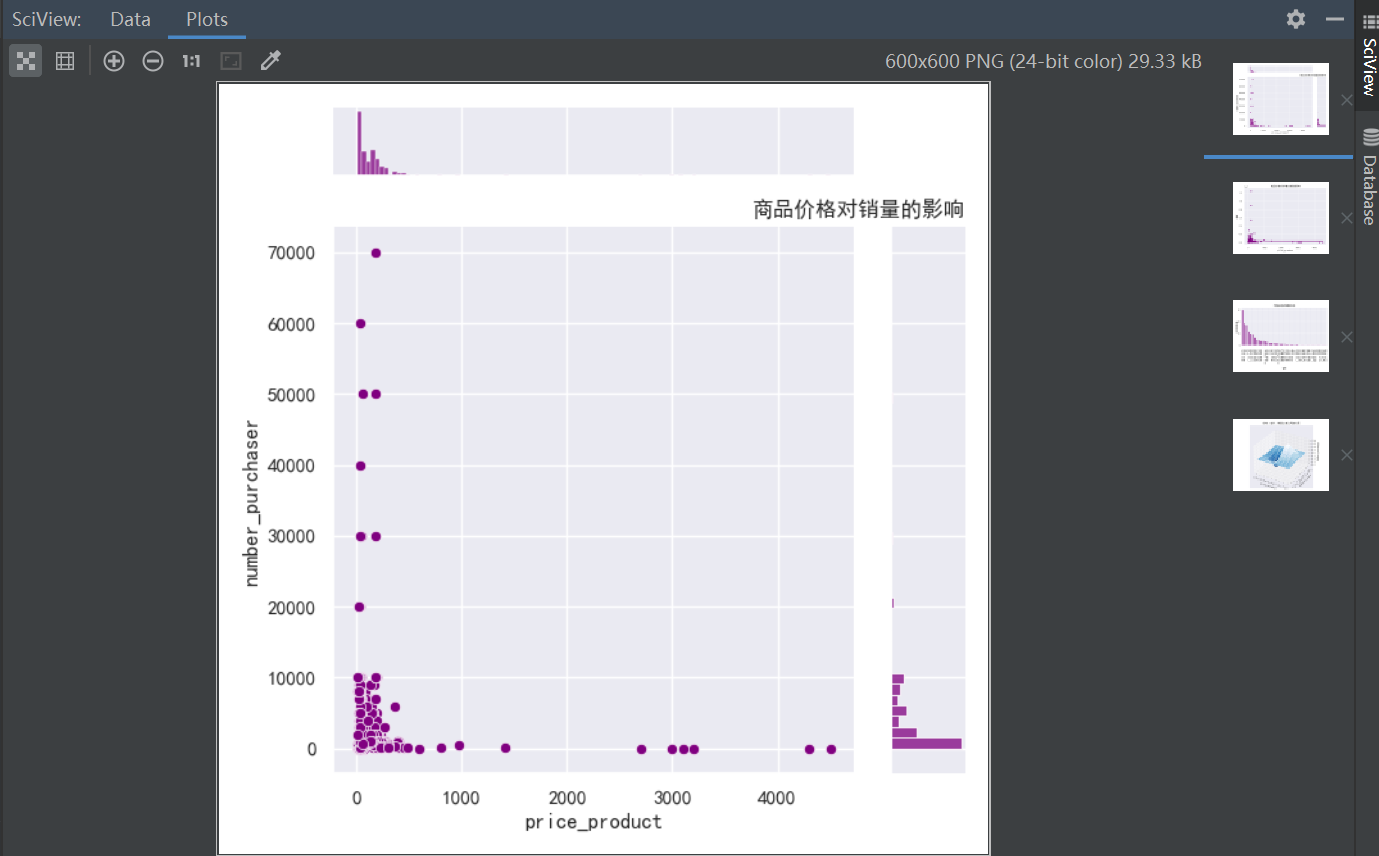Select the third bar chart thumbnail
This screenshot has height=856, width=1379.
(x=1281, y=336)
